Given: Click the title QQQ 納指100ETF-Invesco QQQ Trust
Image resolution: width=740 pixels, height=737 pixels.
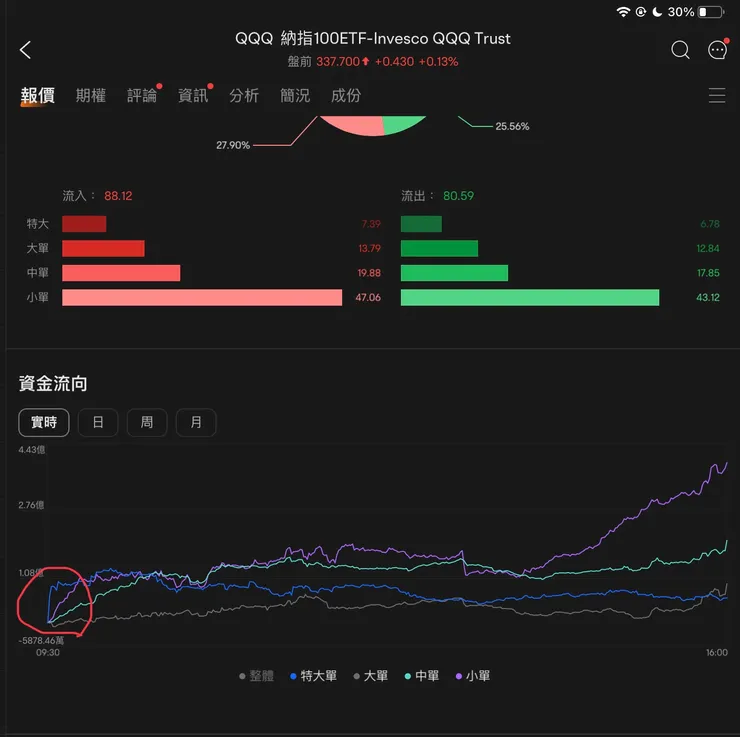Looking at the screenshot, I should (373, 38).
